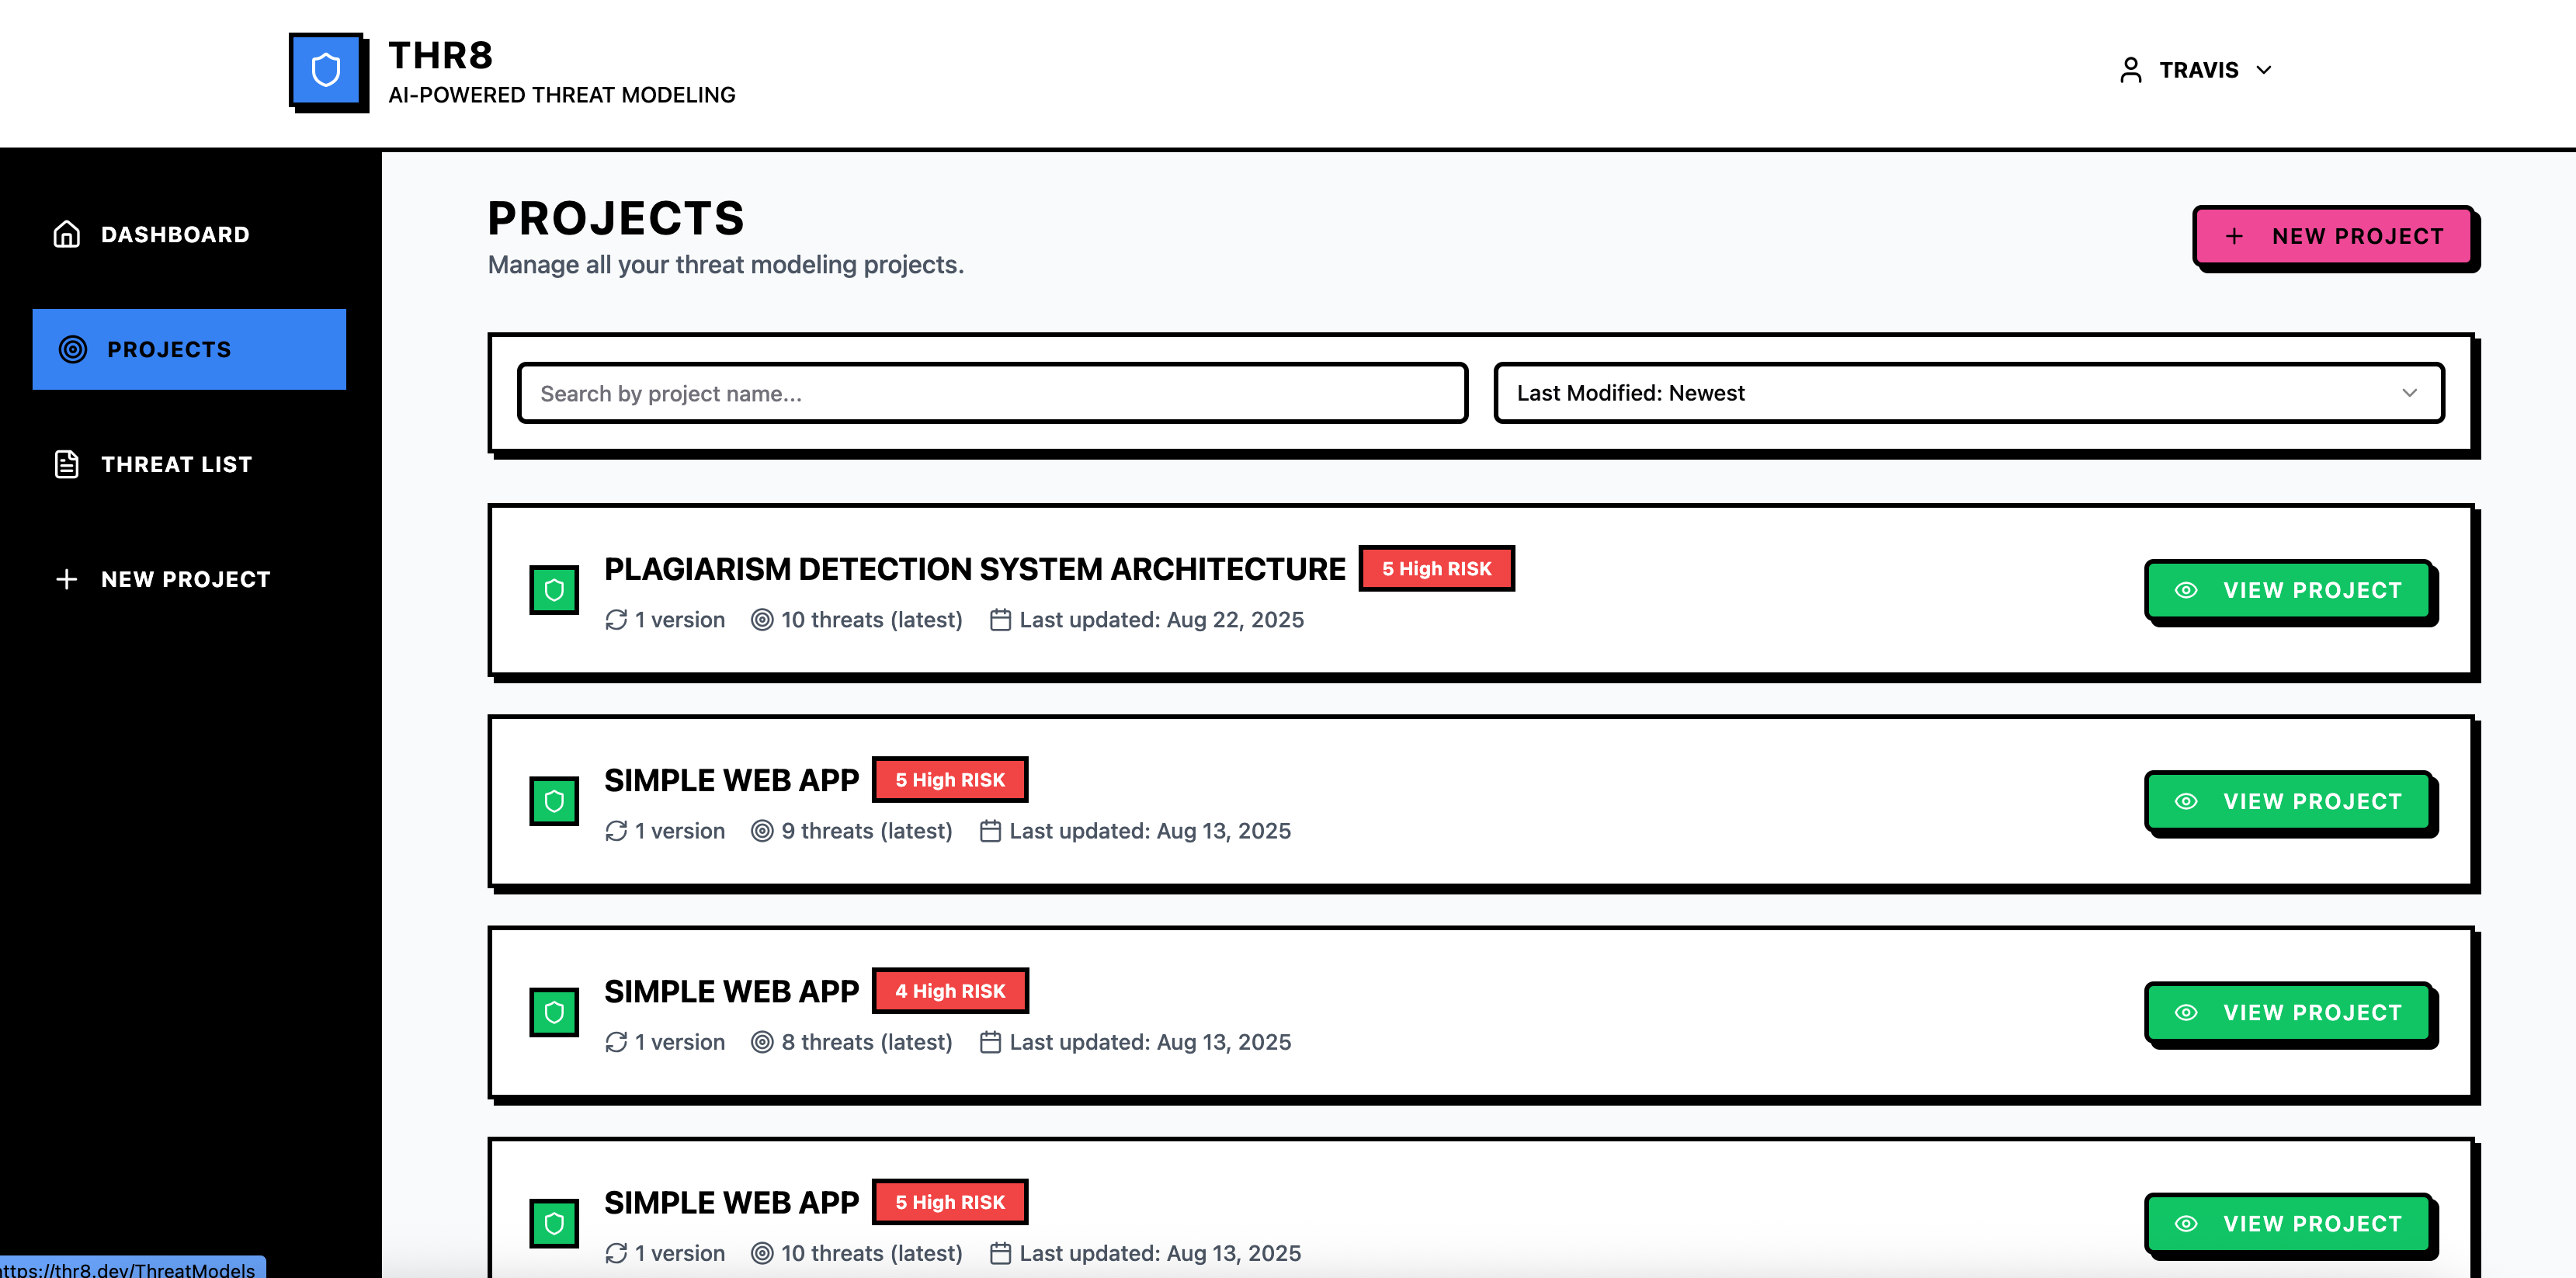The image size is (2576, 1278).
Task: Click green shield icon of Plagiarism Detection project
Action: (554, 590)
